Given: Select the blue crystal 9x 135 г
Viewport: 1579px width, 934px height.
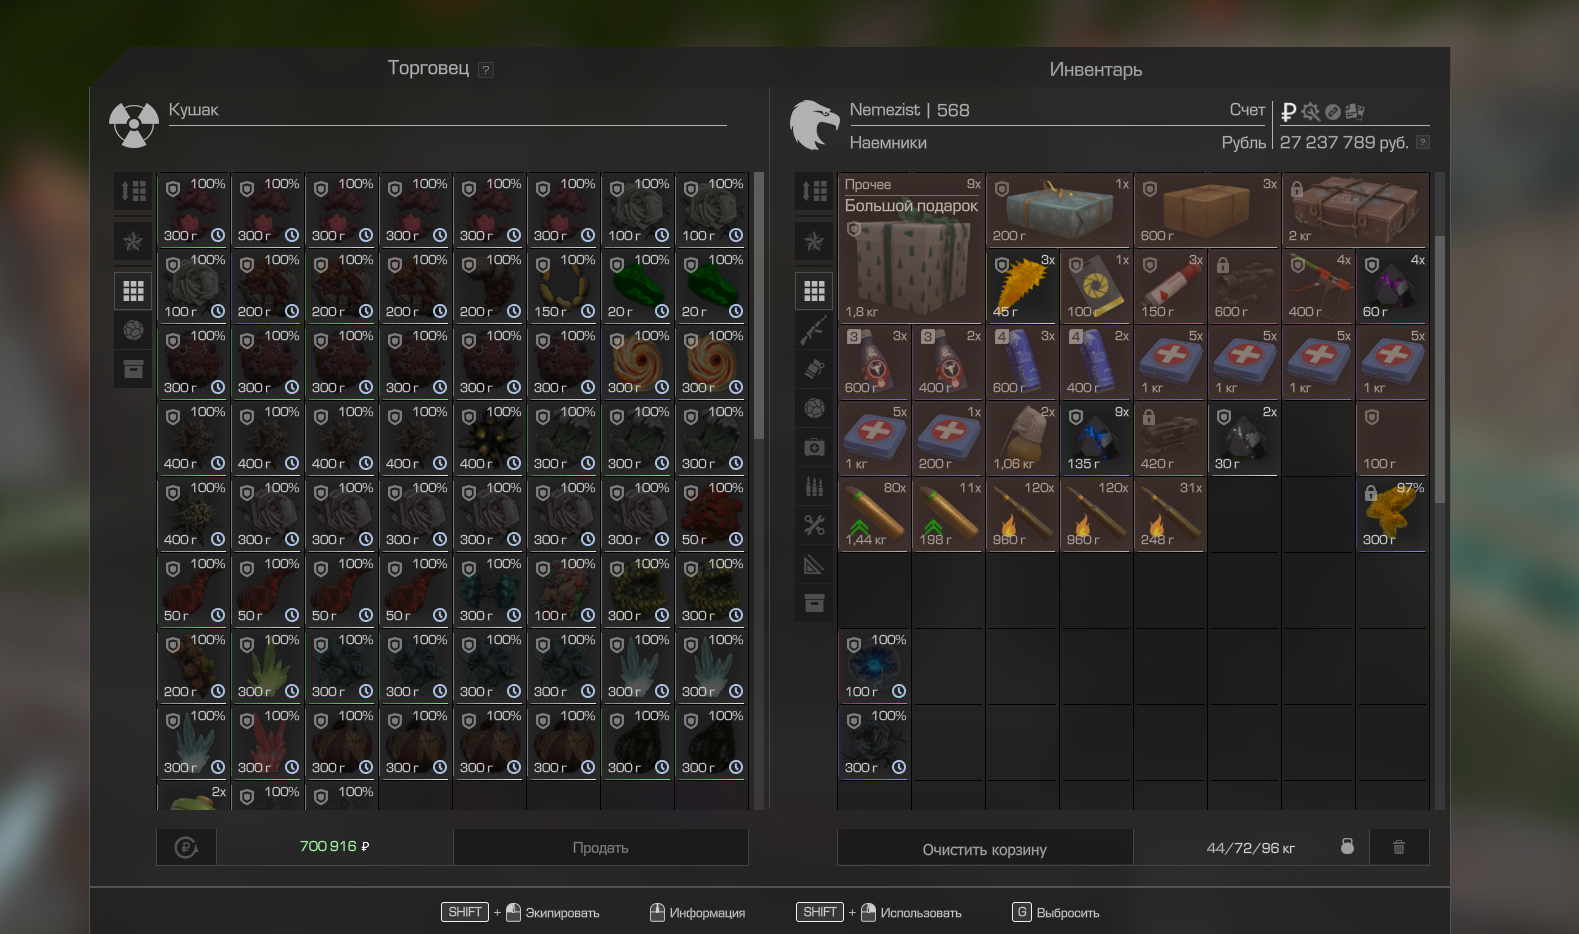Looking at the screenshot, I should pyautogui.click(x=1097, y=438).
